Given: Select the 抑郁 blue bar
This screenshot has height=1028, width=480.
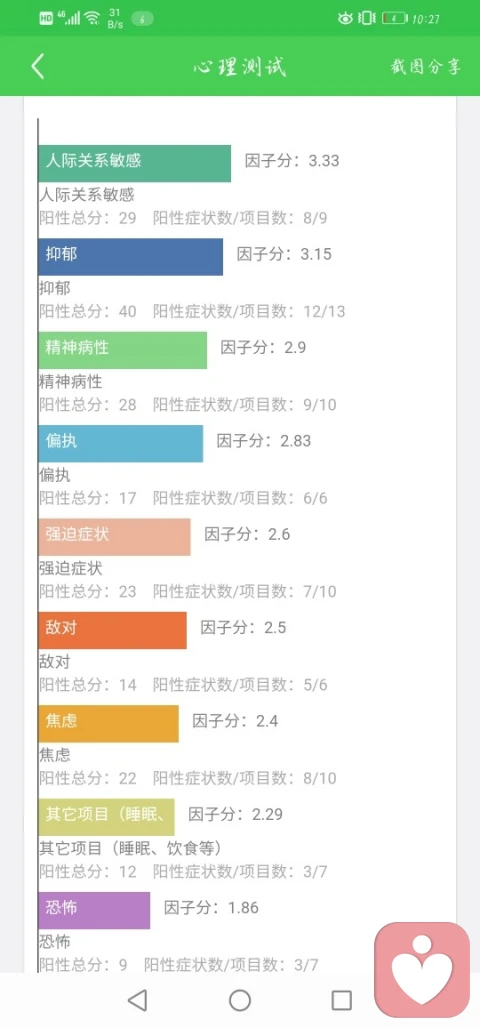Looking at the screenshot, I should [x=130, y=256].
